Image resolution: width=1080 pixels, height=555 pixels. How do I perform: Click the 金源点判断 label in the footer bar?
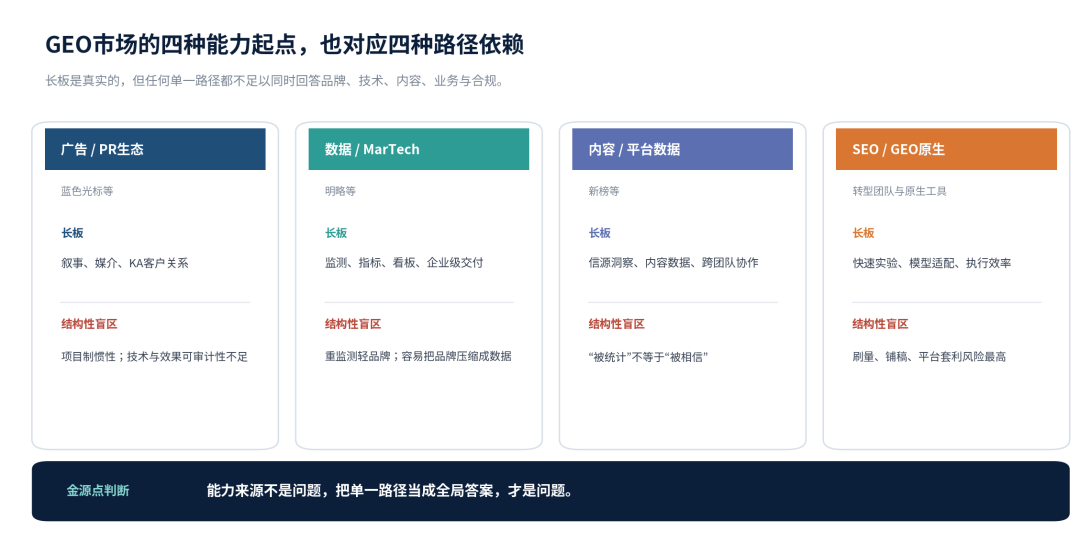[x=98, y=490]
